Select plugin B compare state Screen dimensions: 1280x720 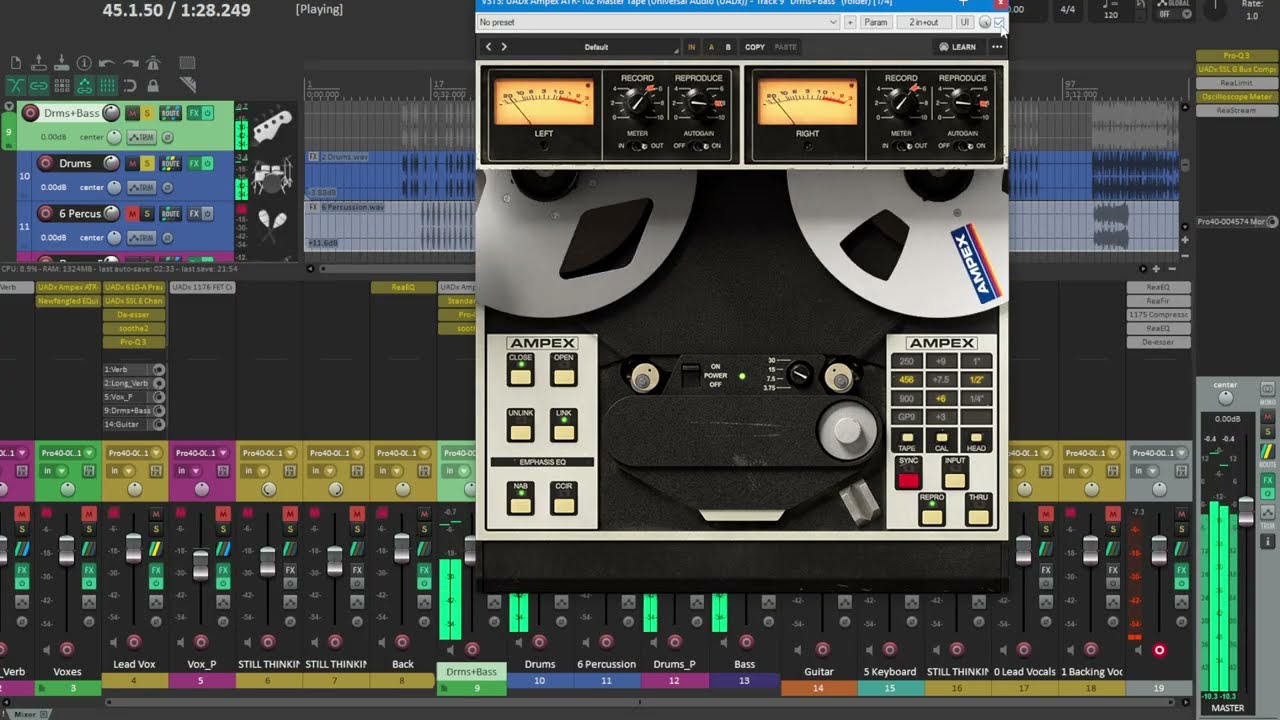[x=728, y=47]
